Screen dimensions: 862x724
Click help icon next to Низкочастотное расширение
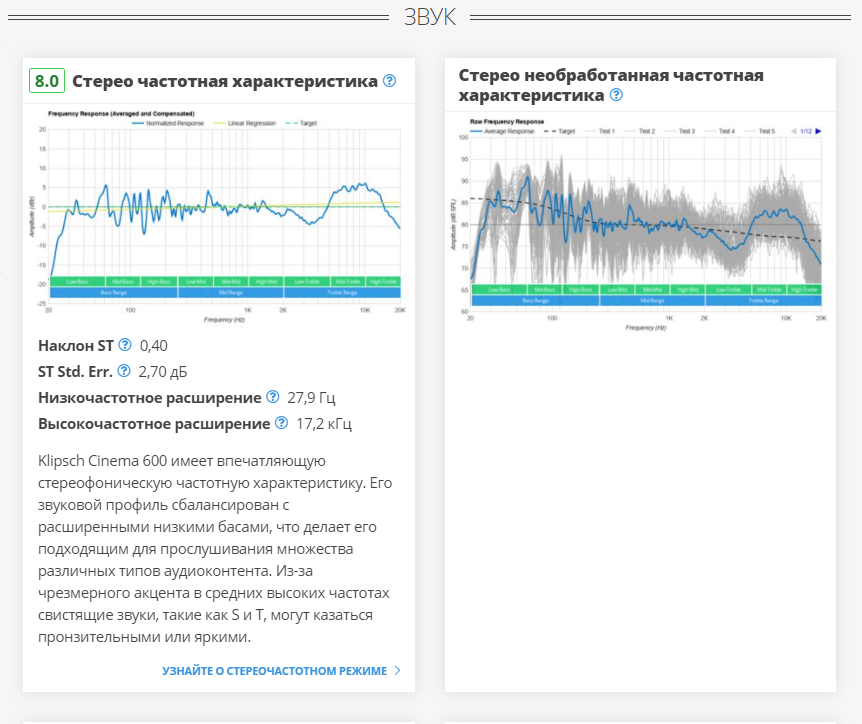(x=272, y=397)
